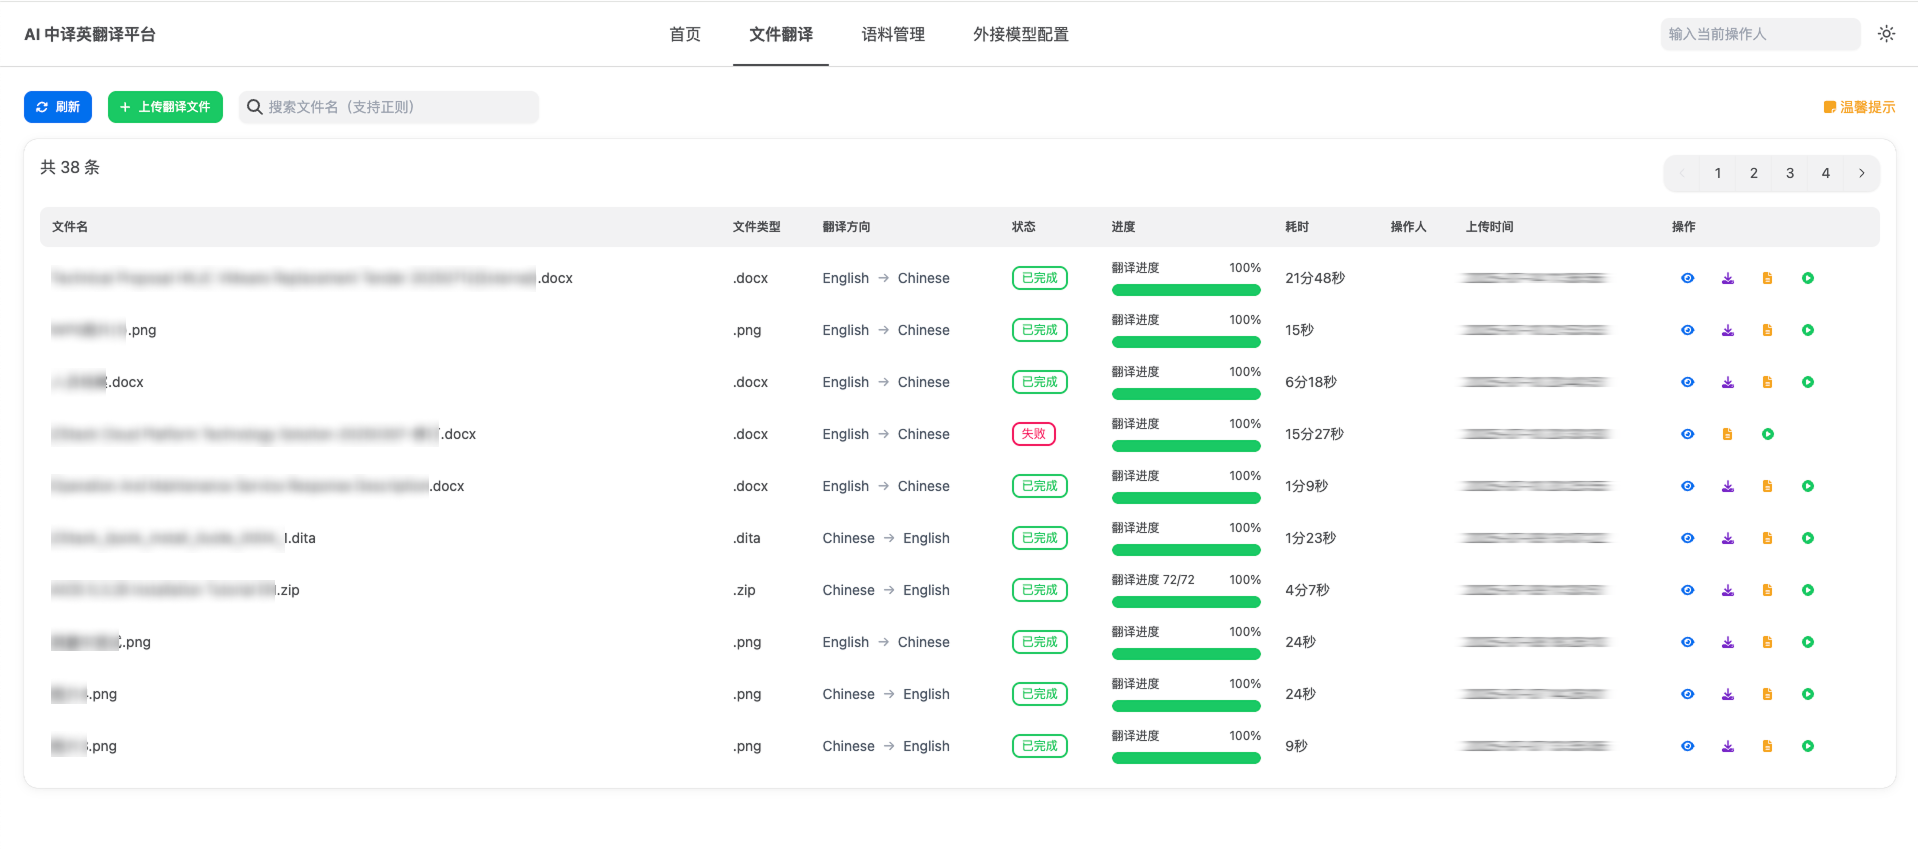Download the result in the 1分9秒 row
The width and height of the screenshot is (1918, 851).
[x=1727, y=486]
